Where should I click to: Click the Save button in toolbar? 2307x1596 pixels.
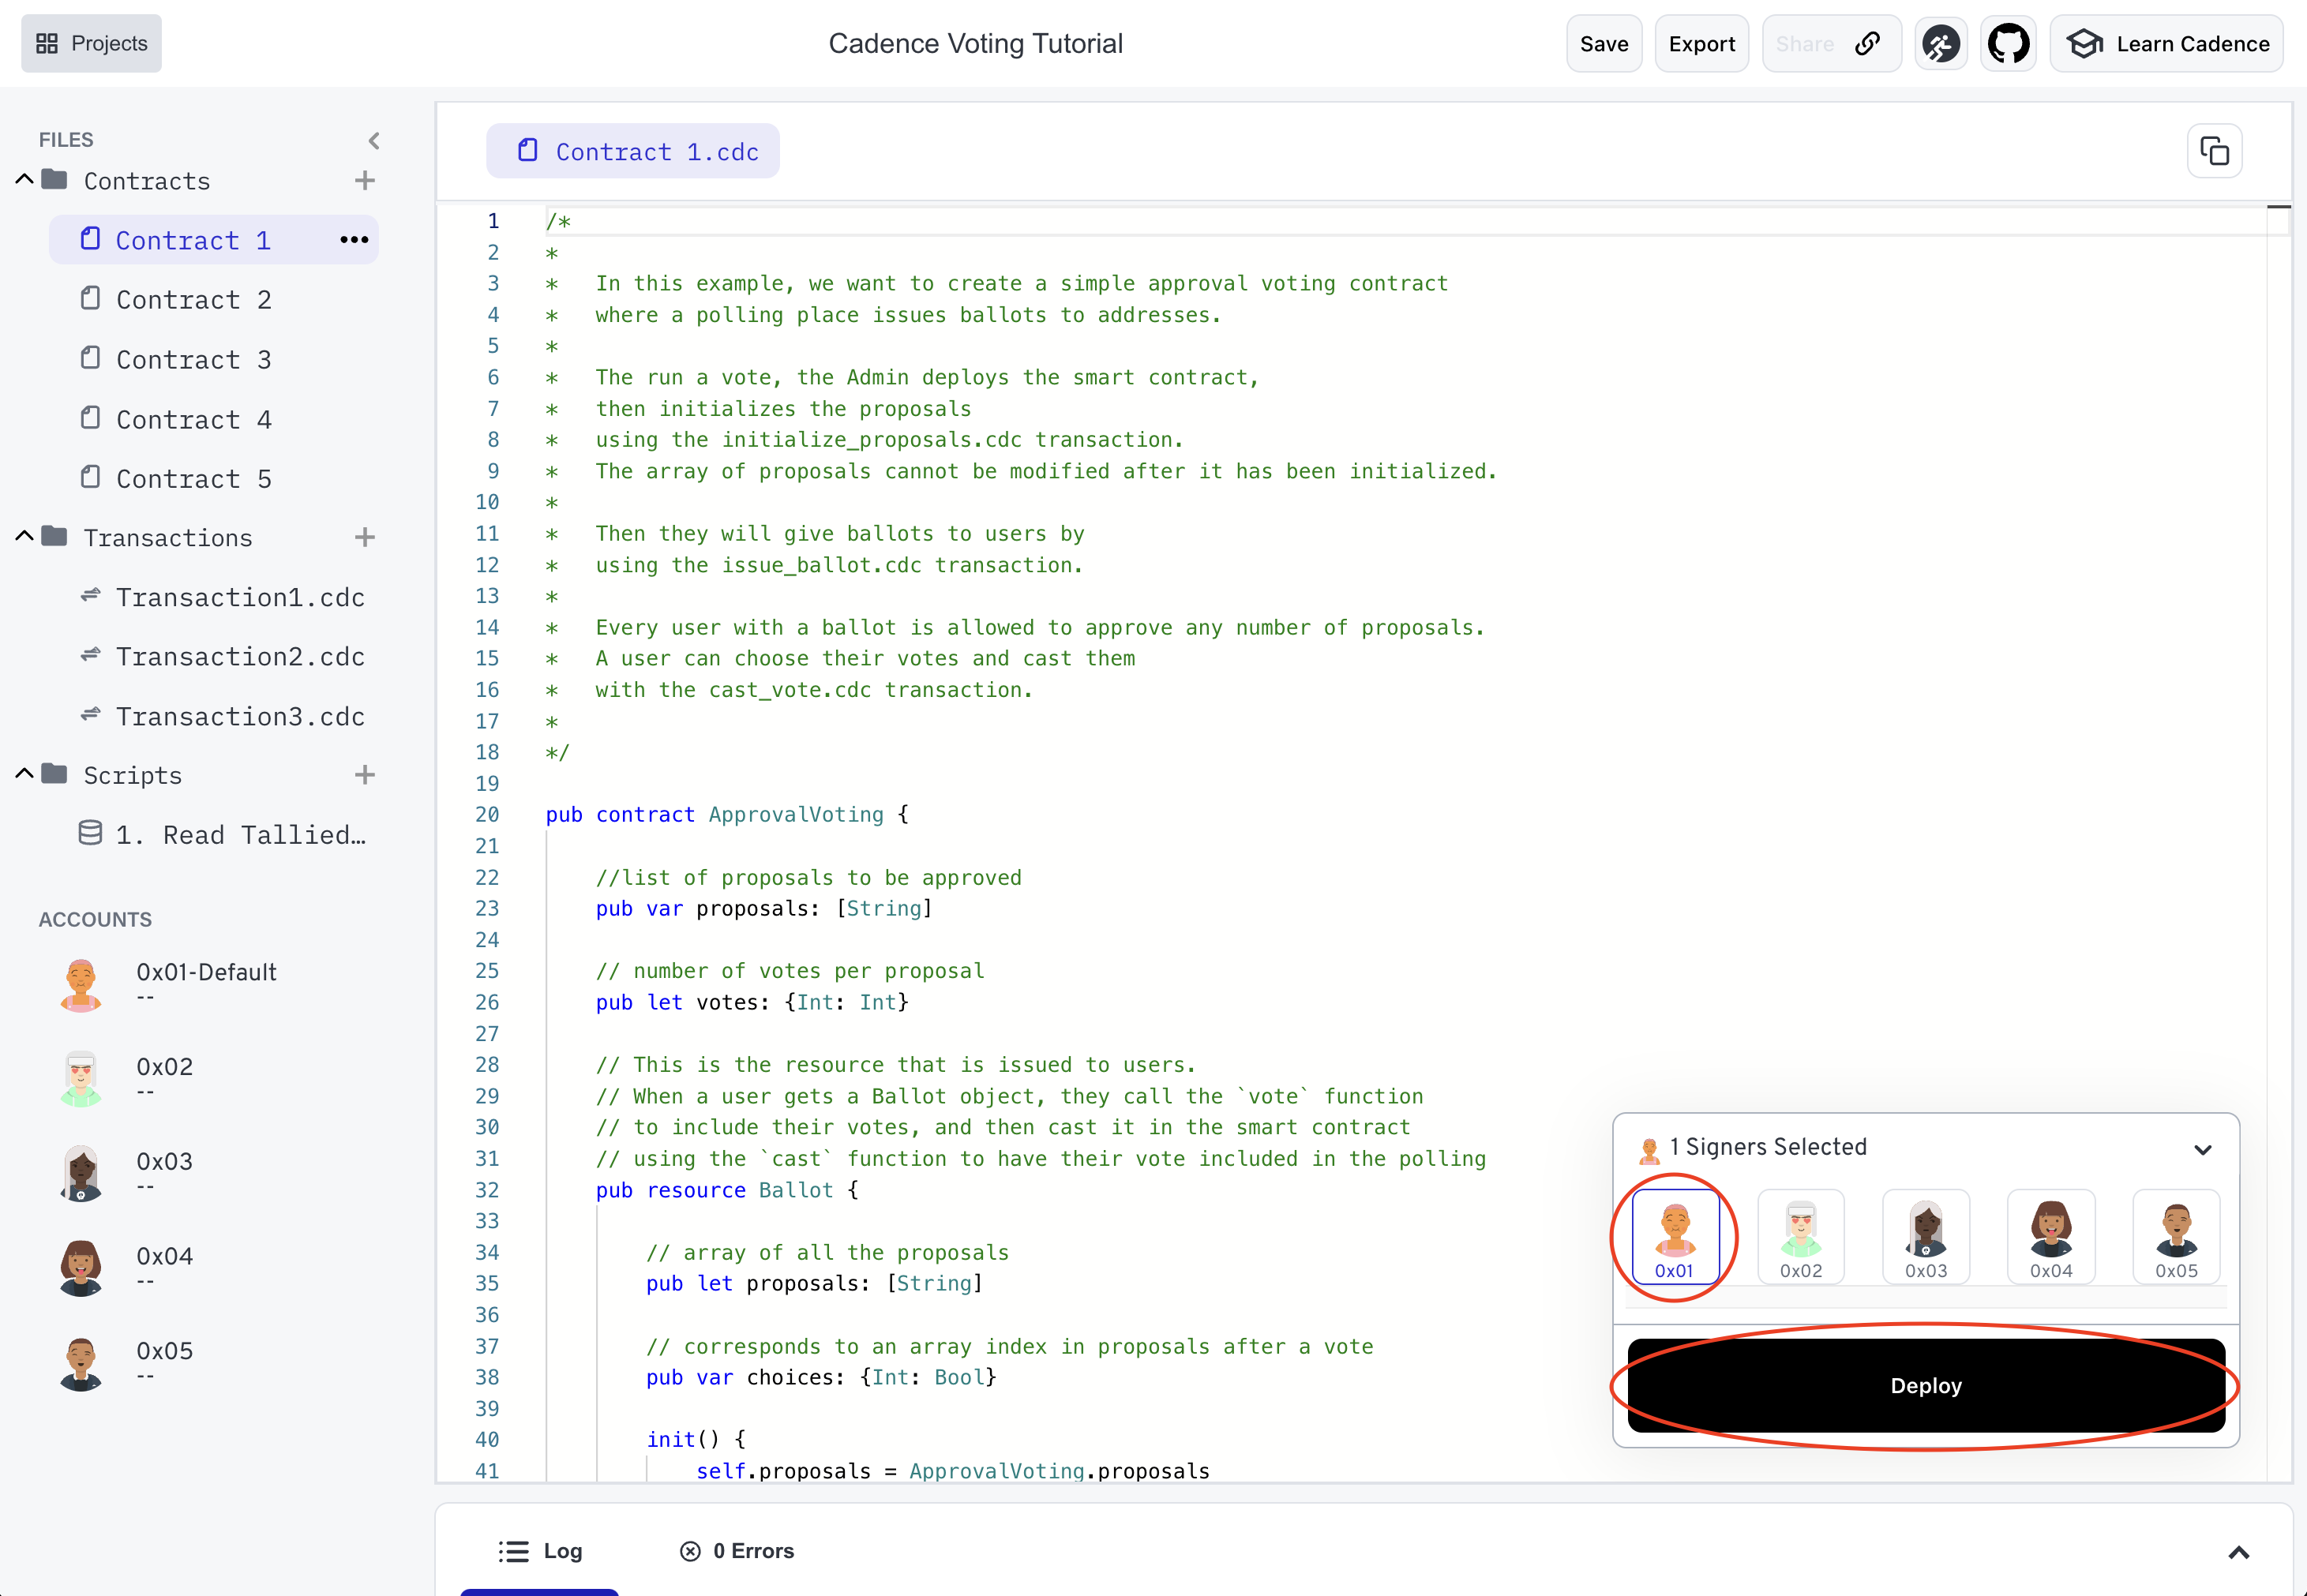[1602, 43]
